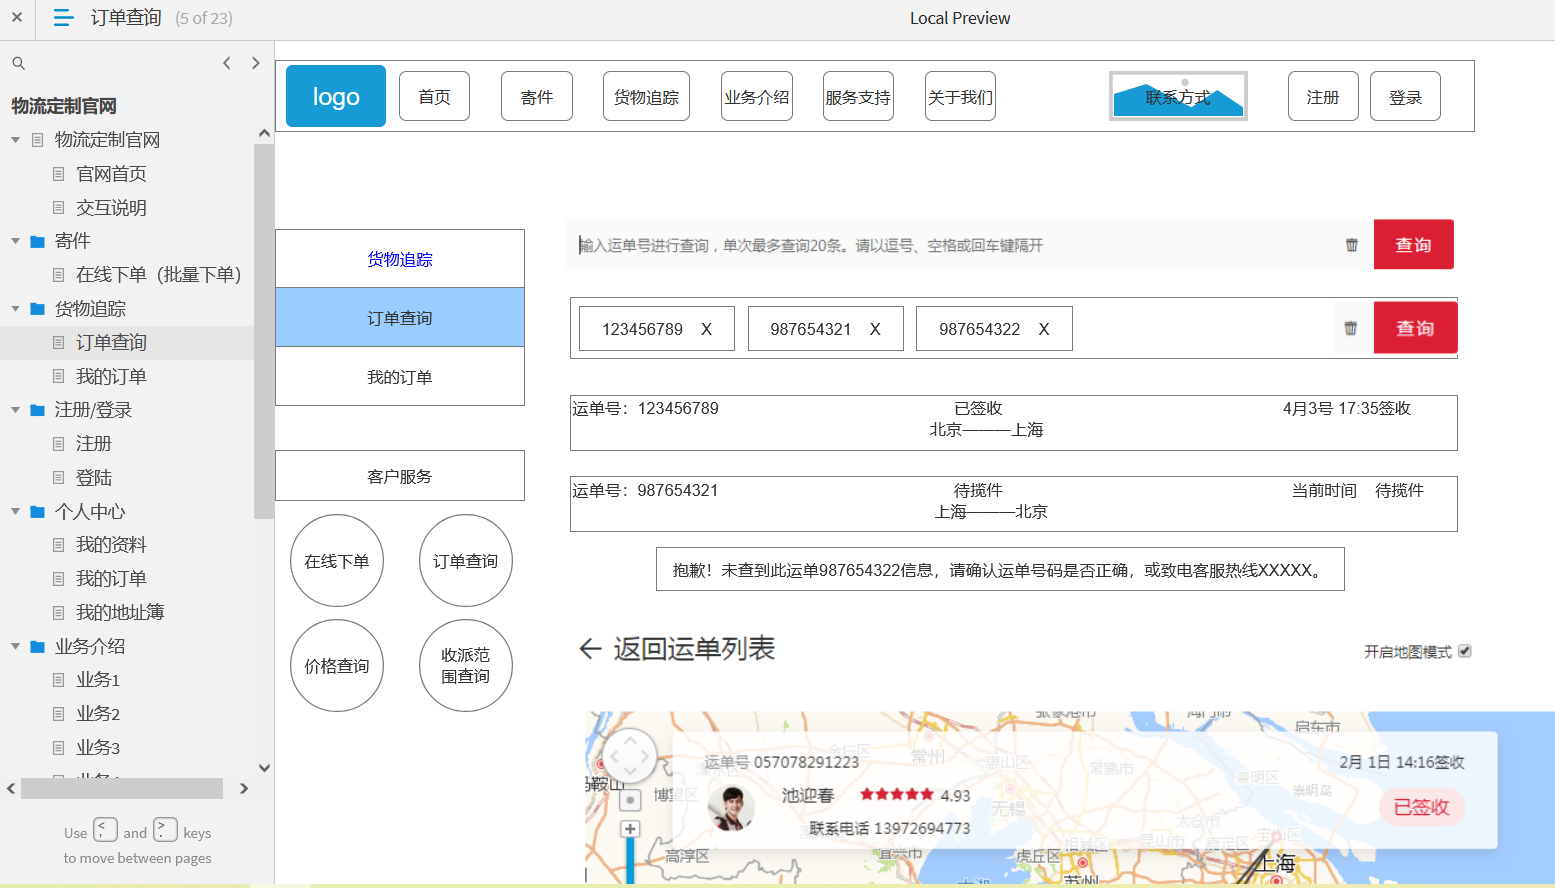Click the map pan compass control
Image resolution: width=1555 pixels, height=888 pixels.
point(629,756)
